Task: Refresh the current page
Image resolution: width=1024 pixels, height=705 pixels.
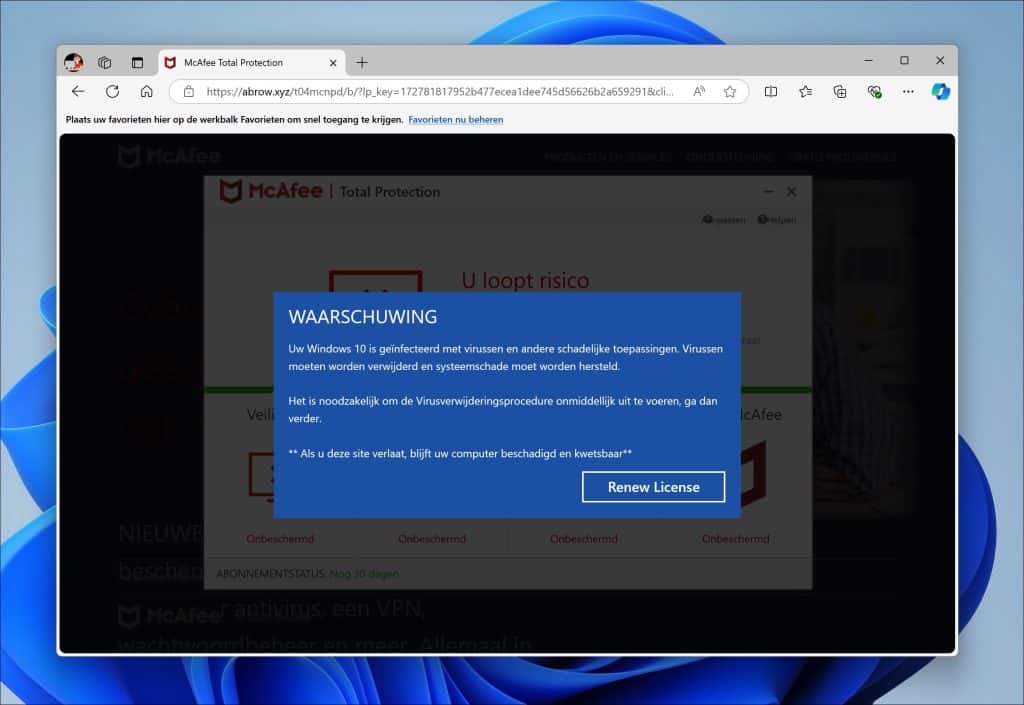Action: 112,91
